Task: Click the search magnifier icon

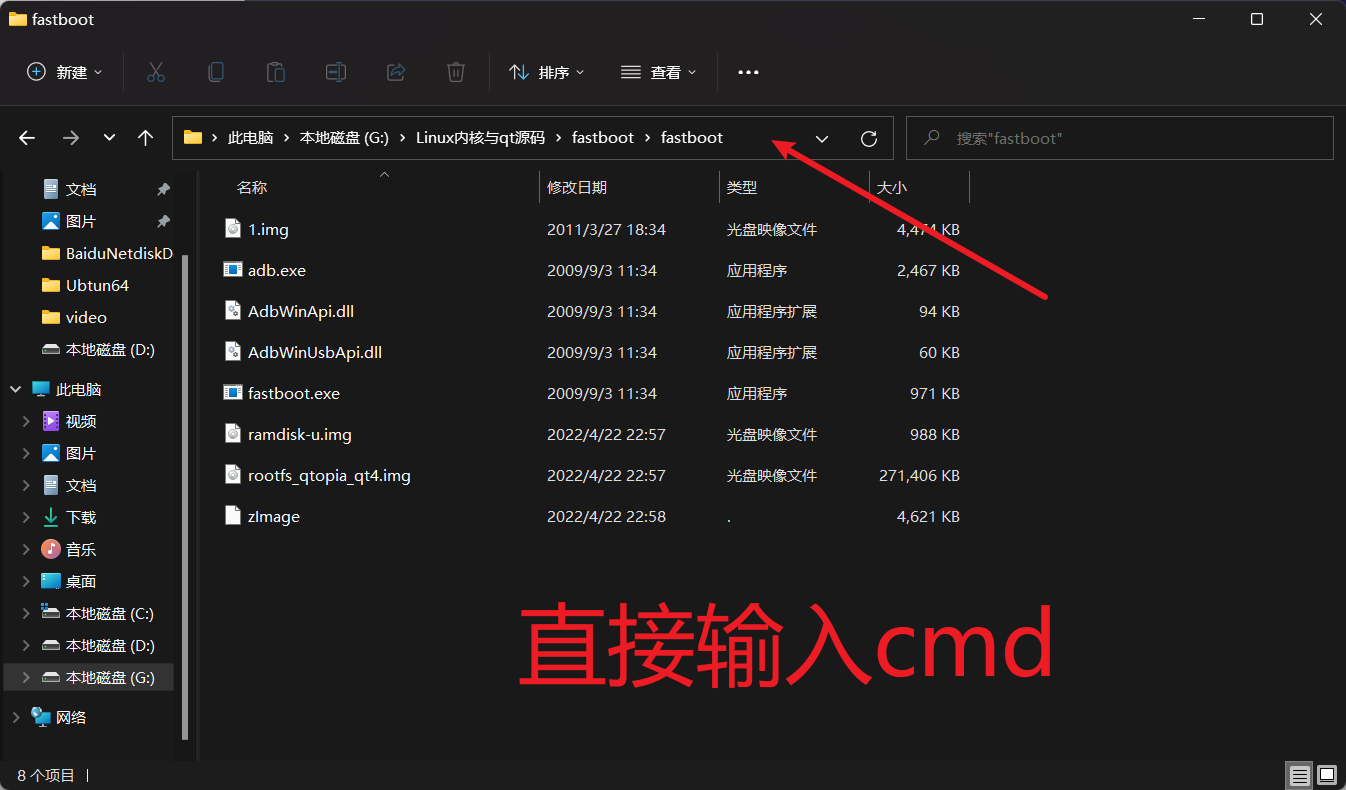Action: point(931,138)
